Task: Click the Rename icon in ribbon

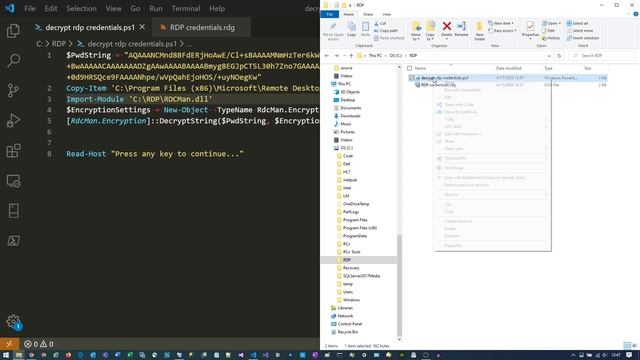Action: click(x=462, y=29)
